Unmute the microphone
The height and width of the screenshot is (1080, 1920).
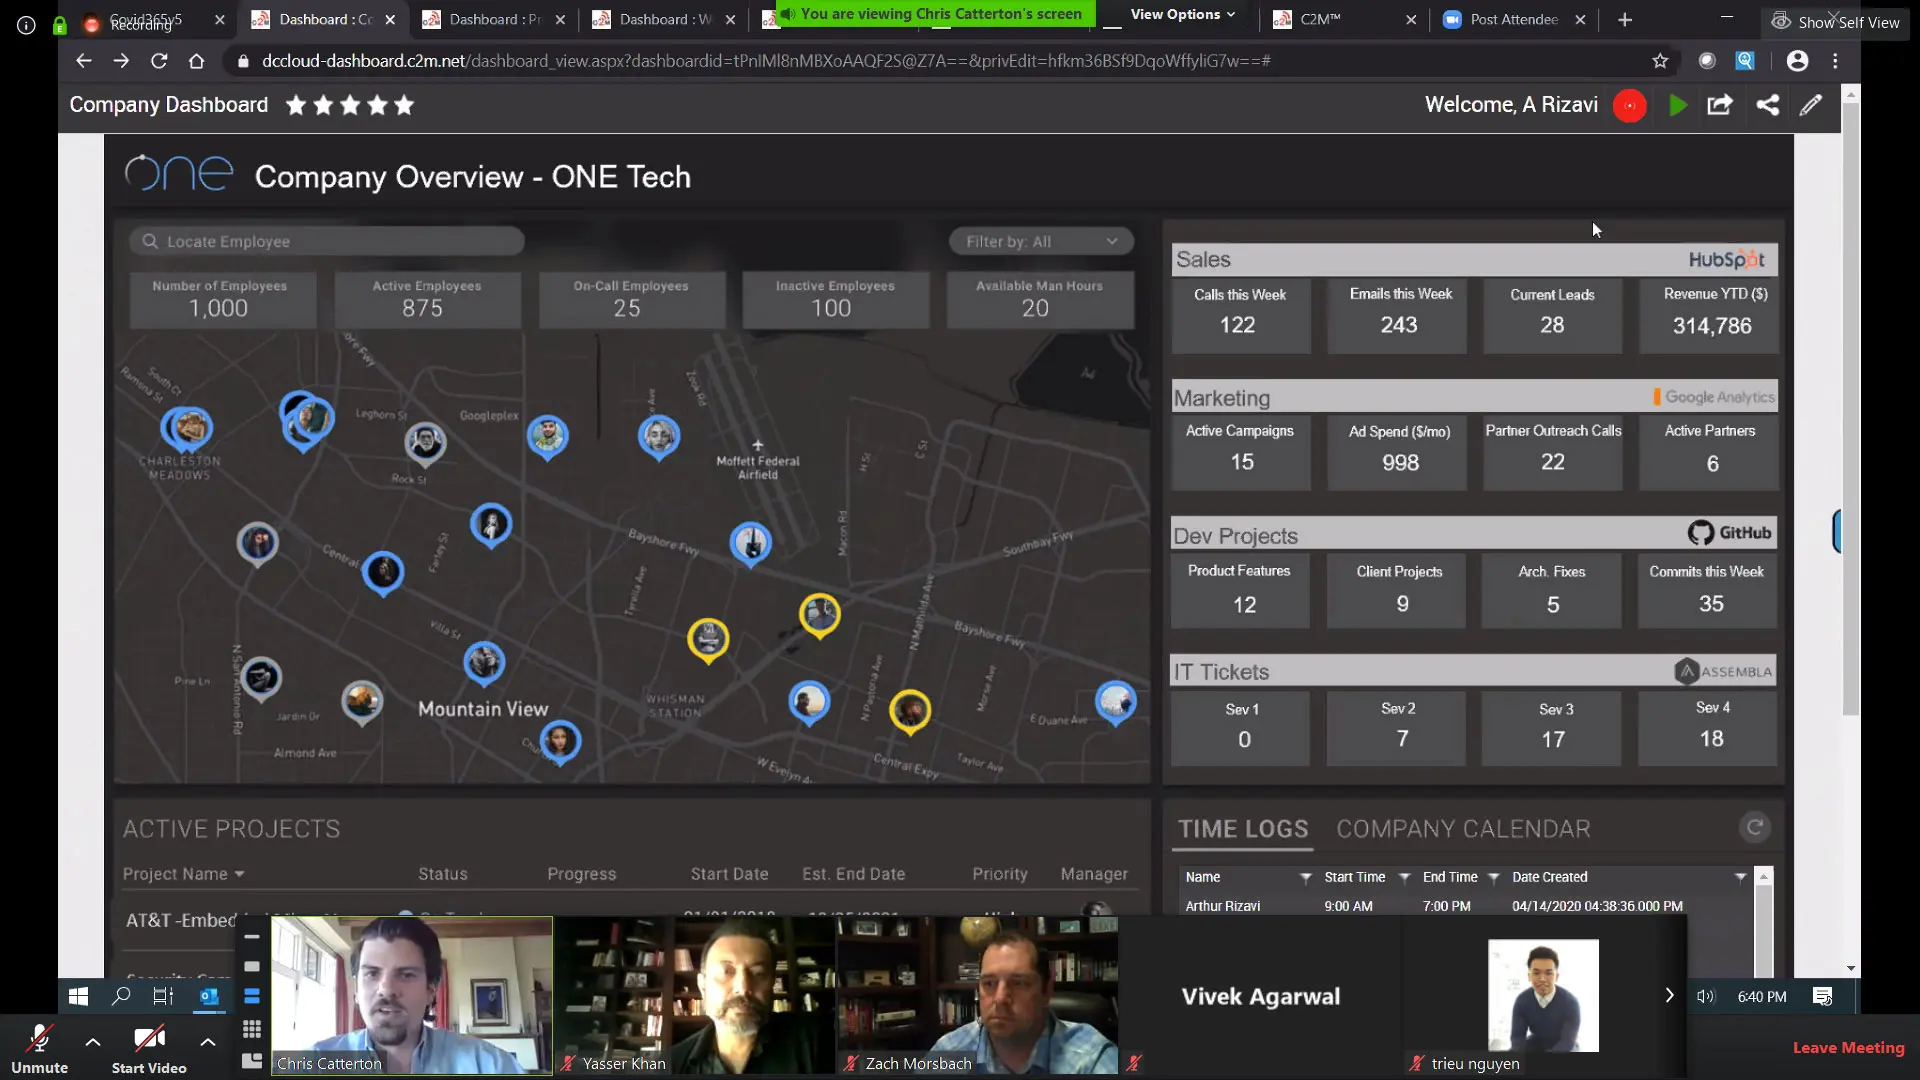point(39,1047)
